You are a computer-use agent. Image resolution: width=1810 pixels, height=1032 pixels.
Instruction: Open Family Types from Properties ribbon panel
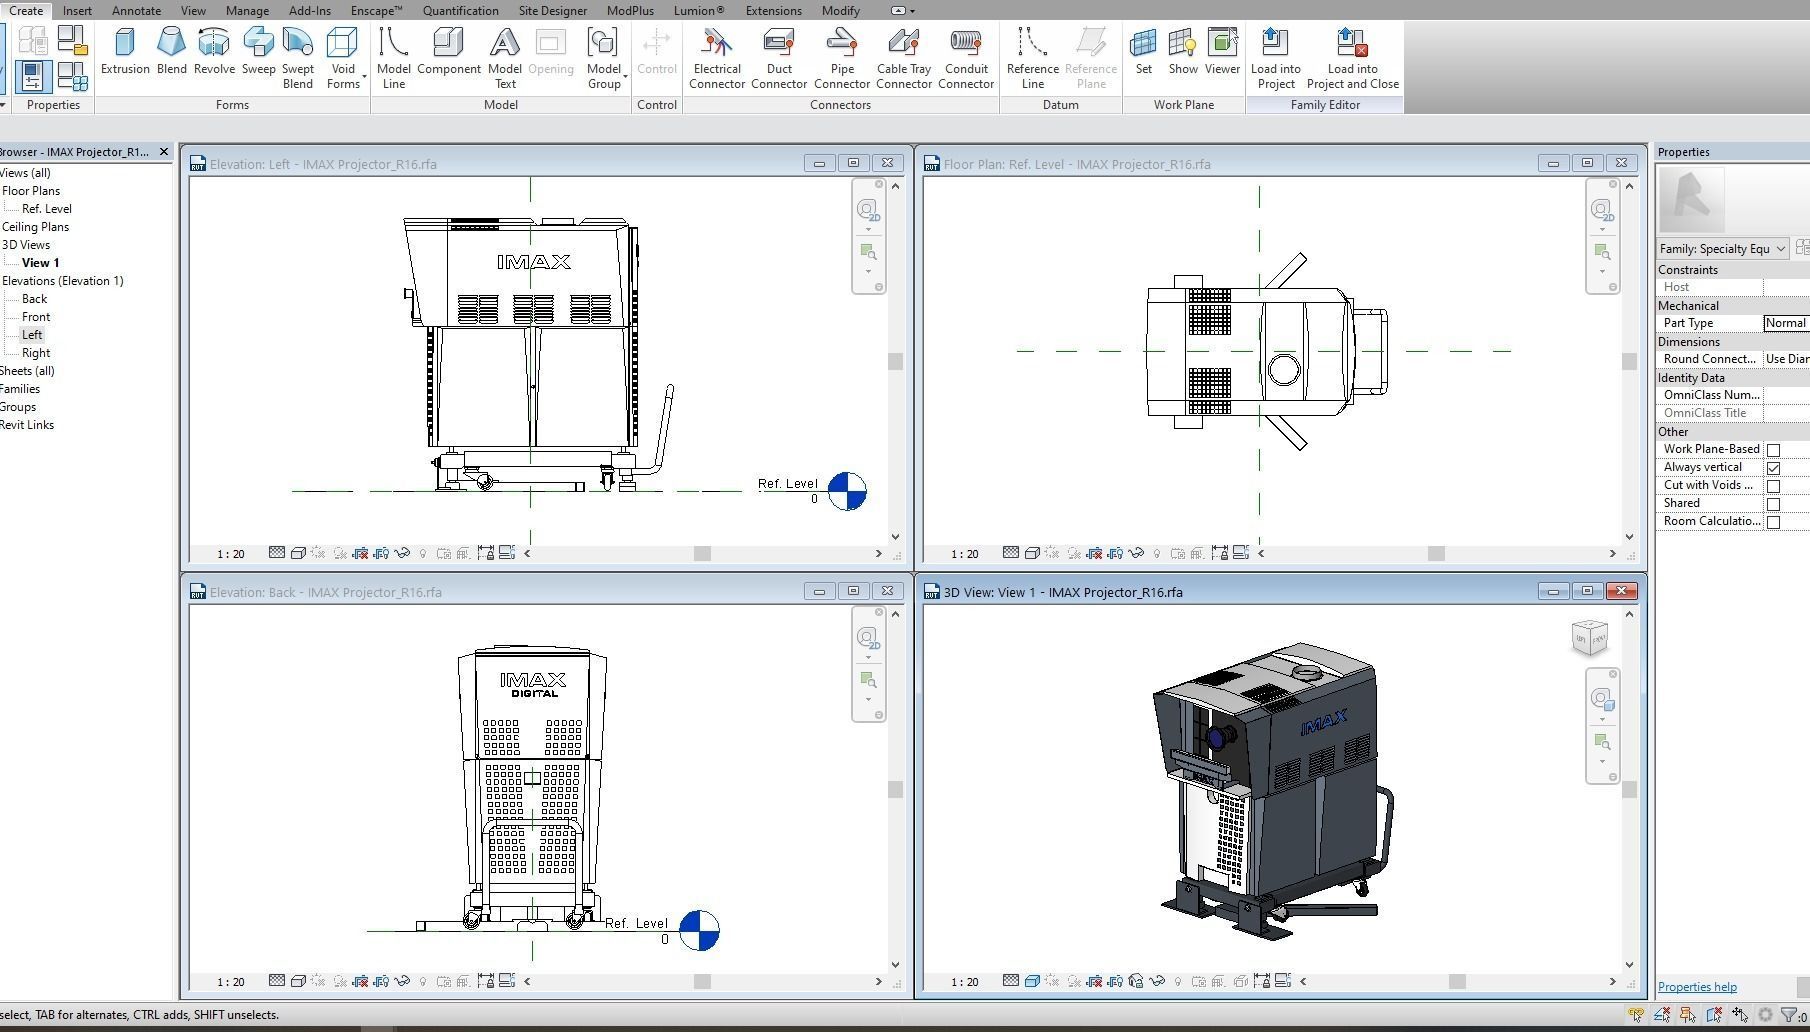click(72, 76)
